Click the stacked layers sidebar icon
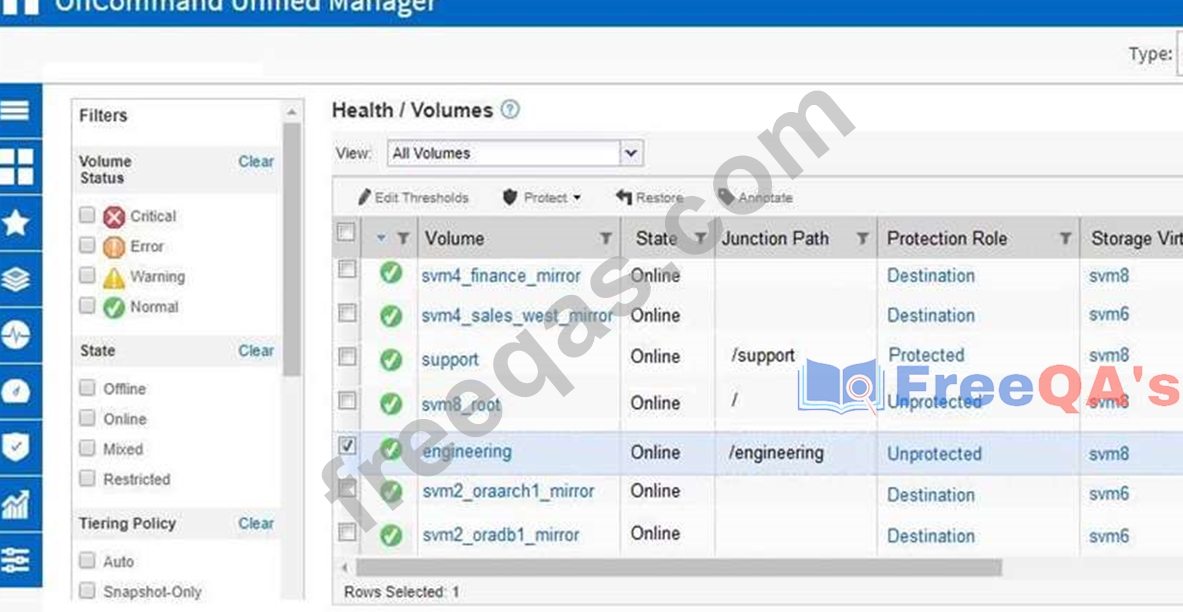 16,279
